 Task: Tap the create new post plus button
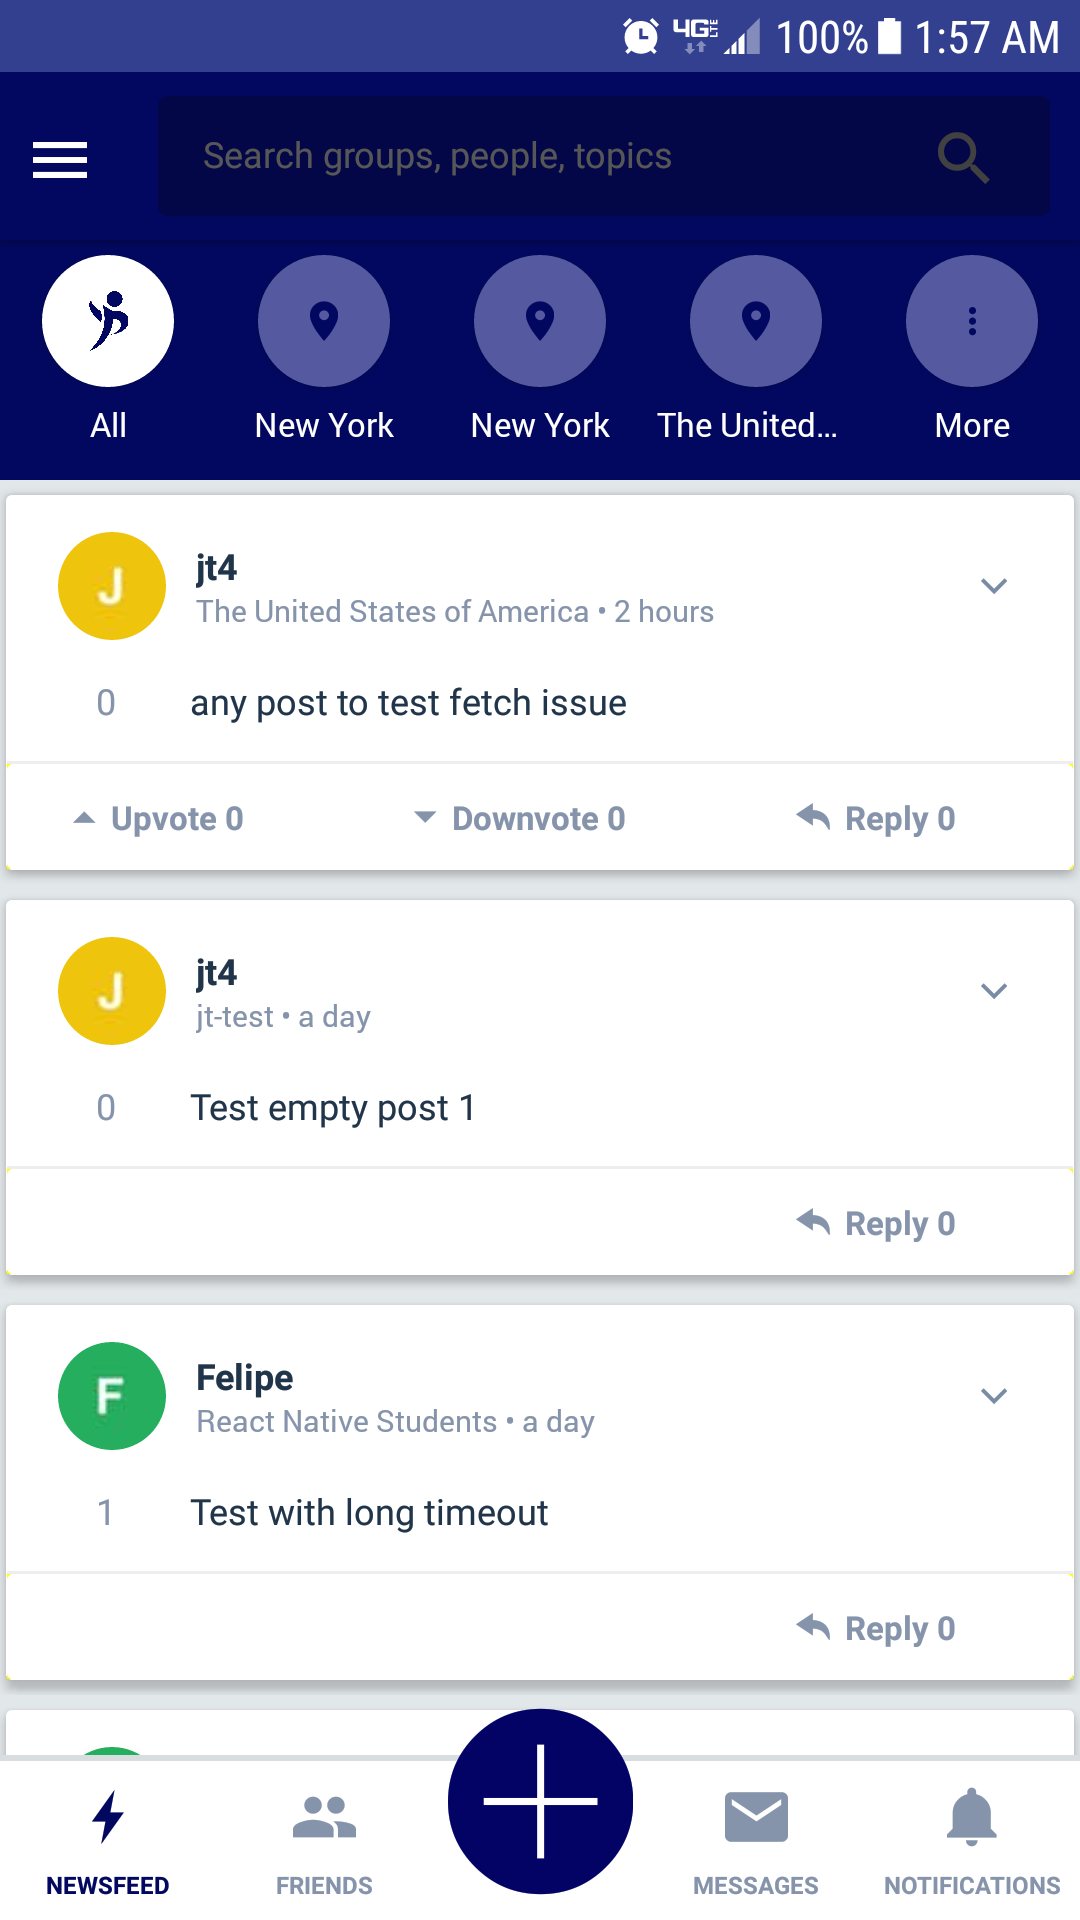(540, 1801)
